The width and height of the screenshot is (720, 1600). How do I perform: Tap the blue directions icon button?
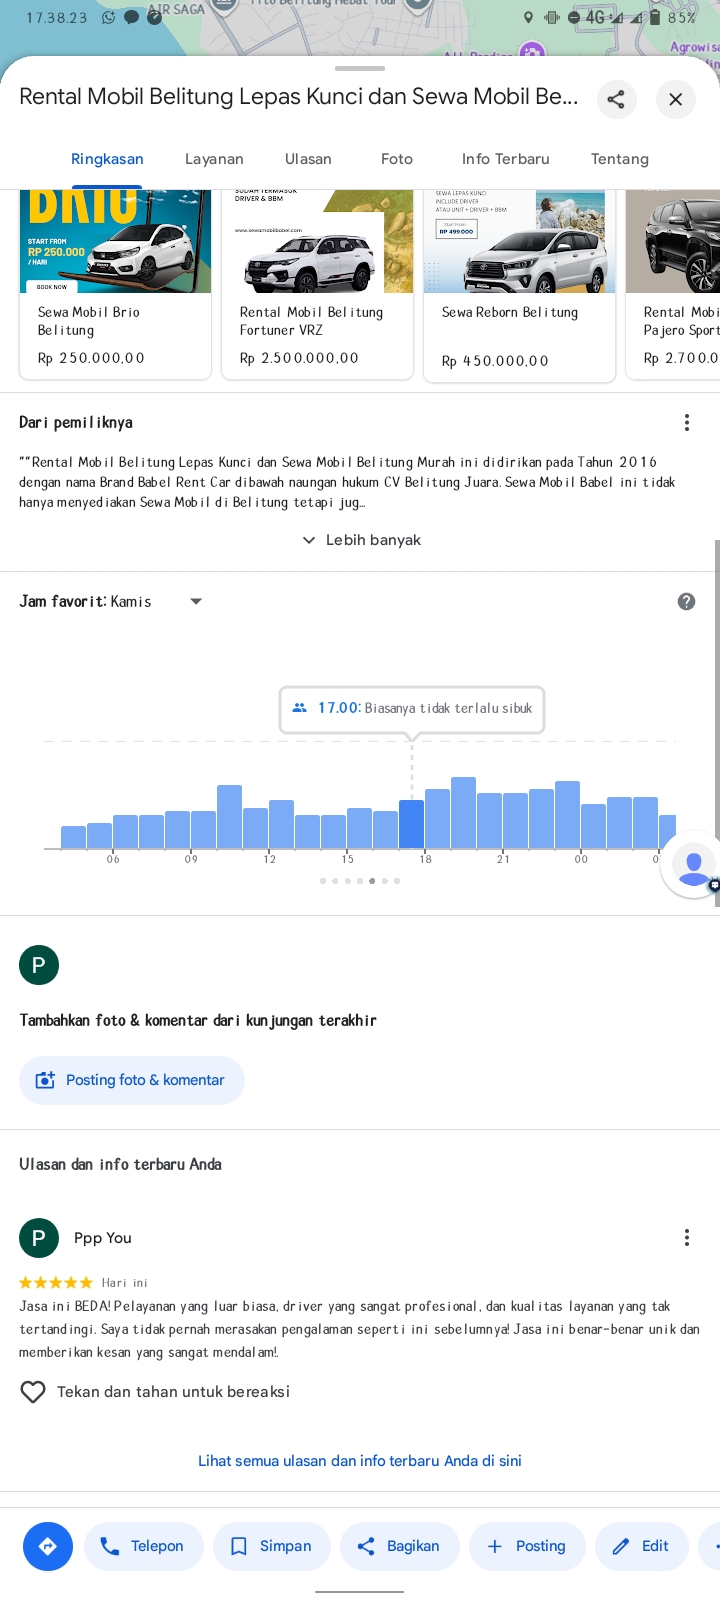[x=48, y=1546]
